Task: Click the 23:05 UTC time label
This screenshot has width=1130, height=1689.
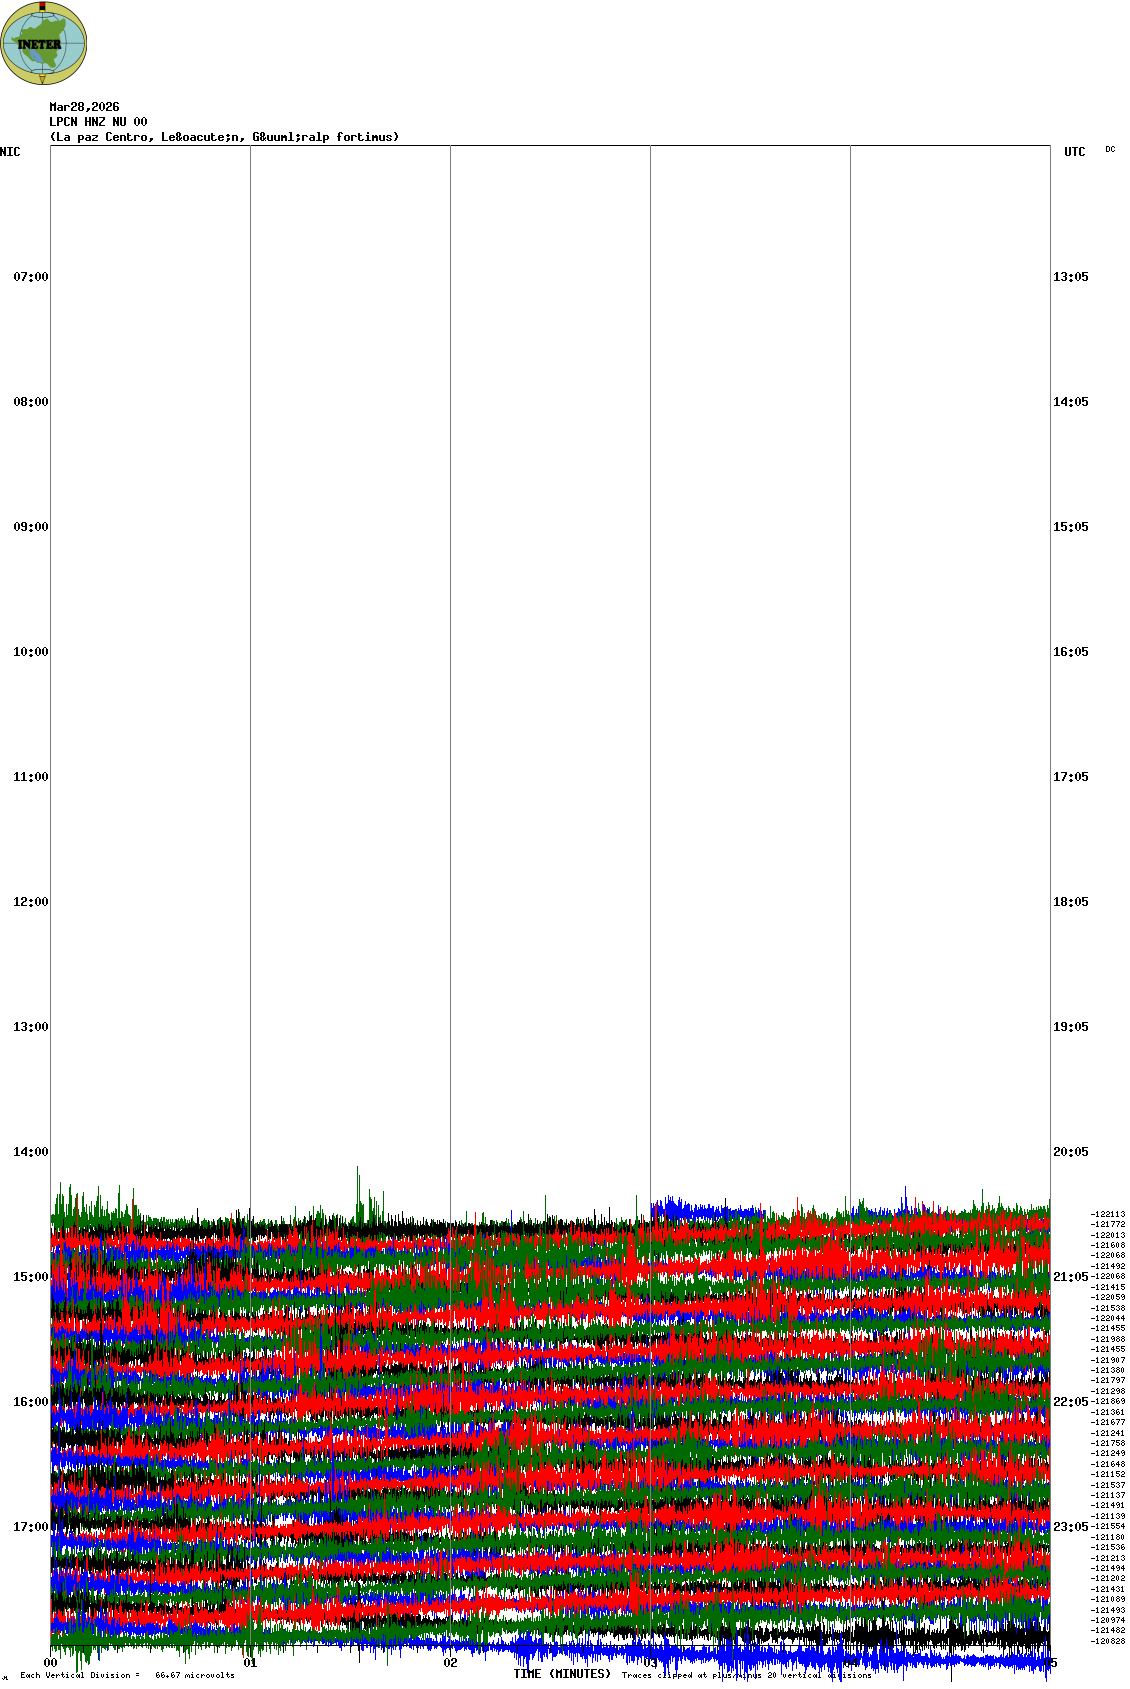Action: point(1070,1527)
